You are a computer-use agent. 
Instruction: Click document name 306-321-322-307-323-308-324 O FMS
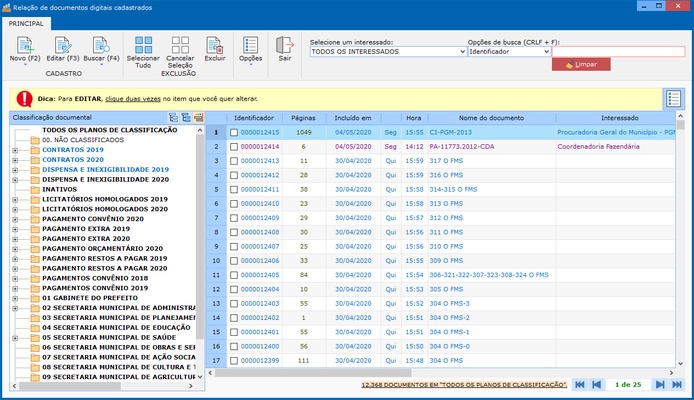click(x=489, y=275)
